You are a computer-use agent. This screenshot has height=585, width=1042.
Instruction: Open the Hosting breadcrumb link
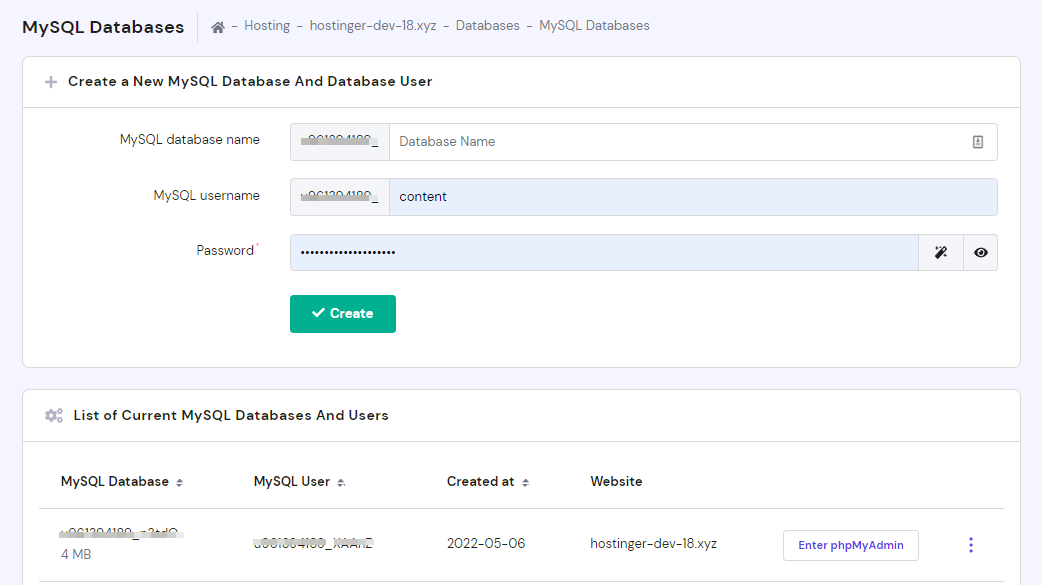[x=267, y=26]
